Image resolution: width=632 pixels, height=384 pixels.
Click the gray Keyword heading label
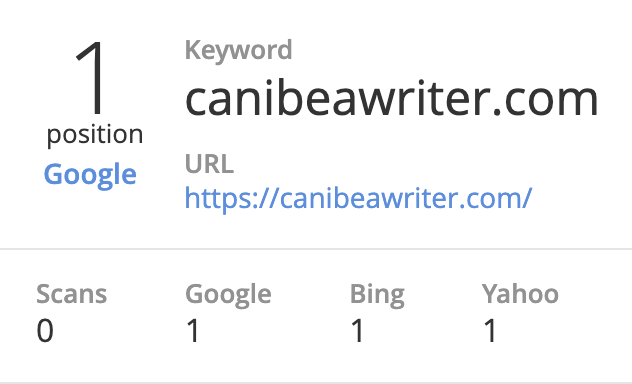click(238, 51)
